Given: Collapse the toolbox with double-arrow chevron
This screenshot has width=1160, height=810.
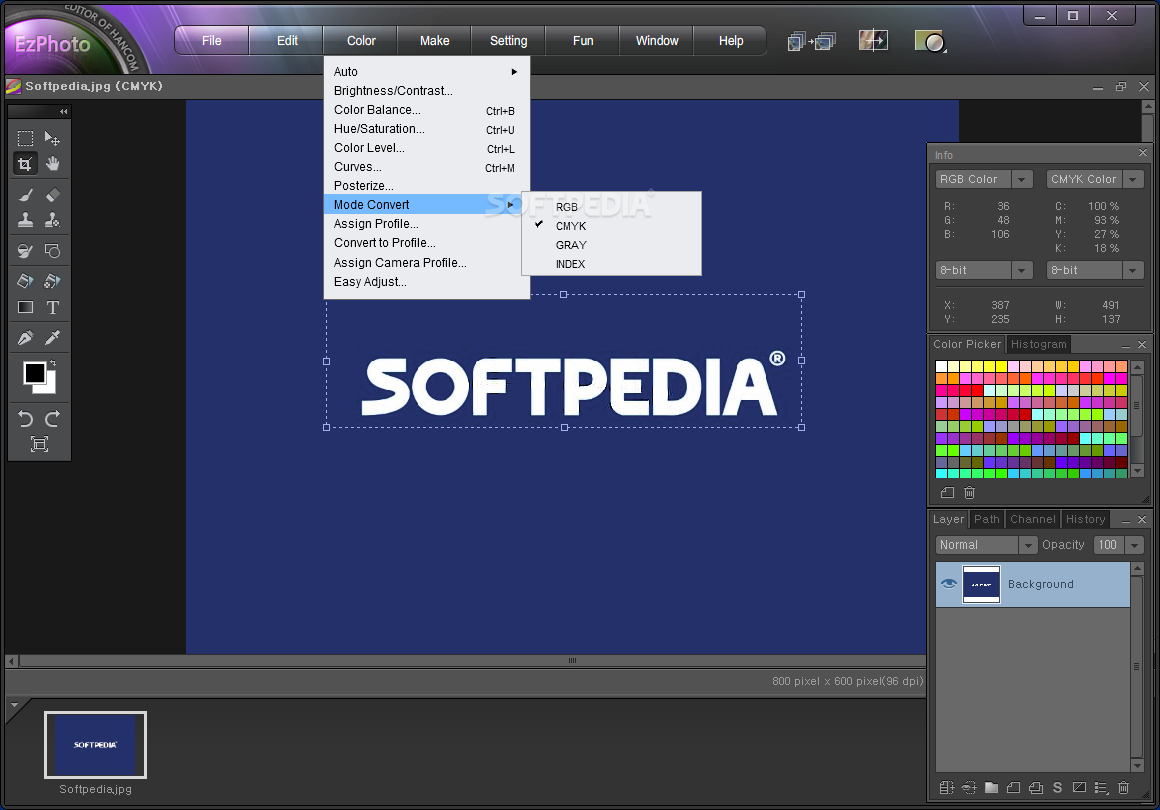Looking at the screenshot, I should click(64, 111).
